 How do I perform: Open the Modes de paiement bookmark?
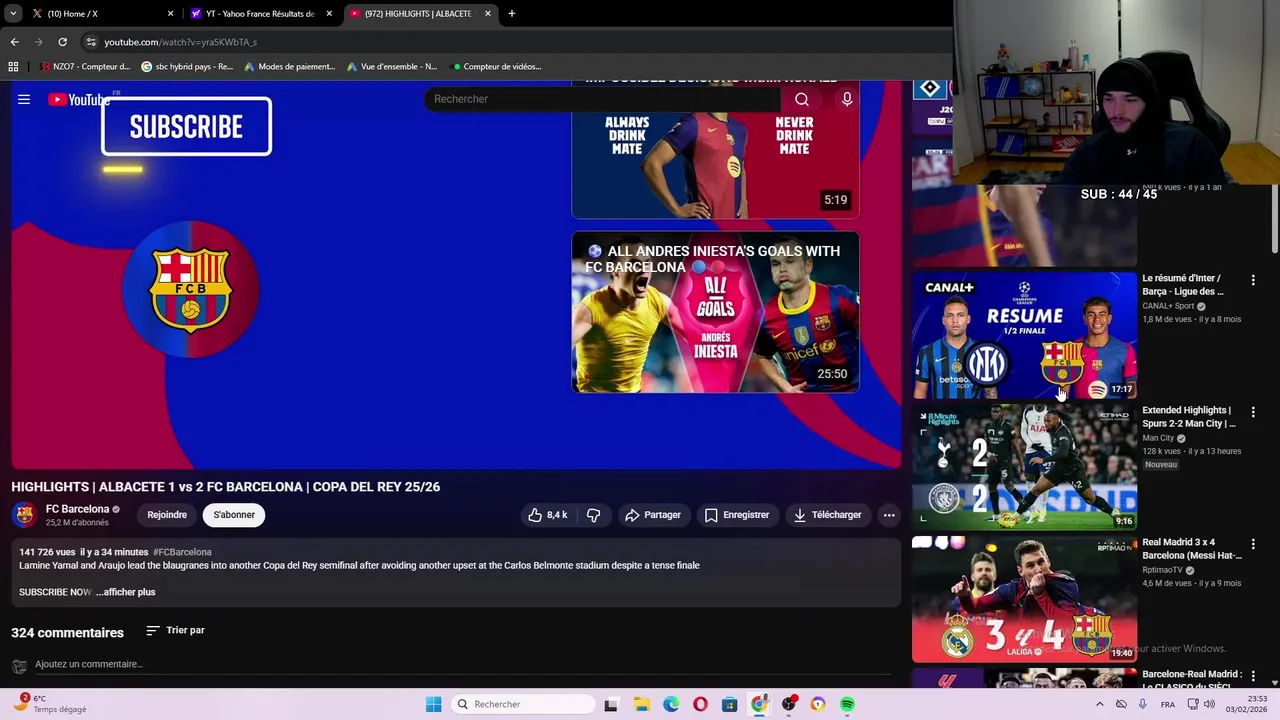(289, 67)
